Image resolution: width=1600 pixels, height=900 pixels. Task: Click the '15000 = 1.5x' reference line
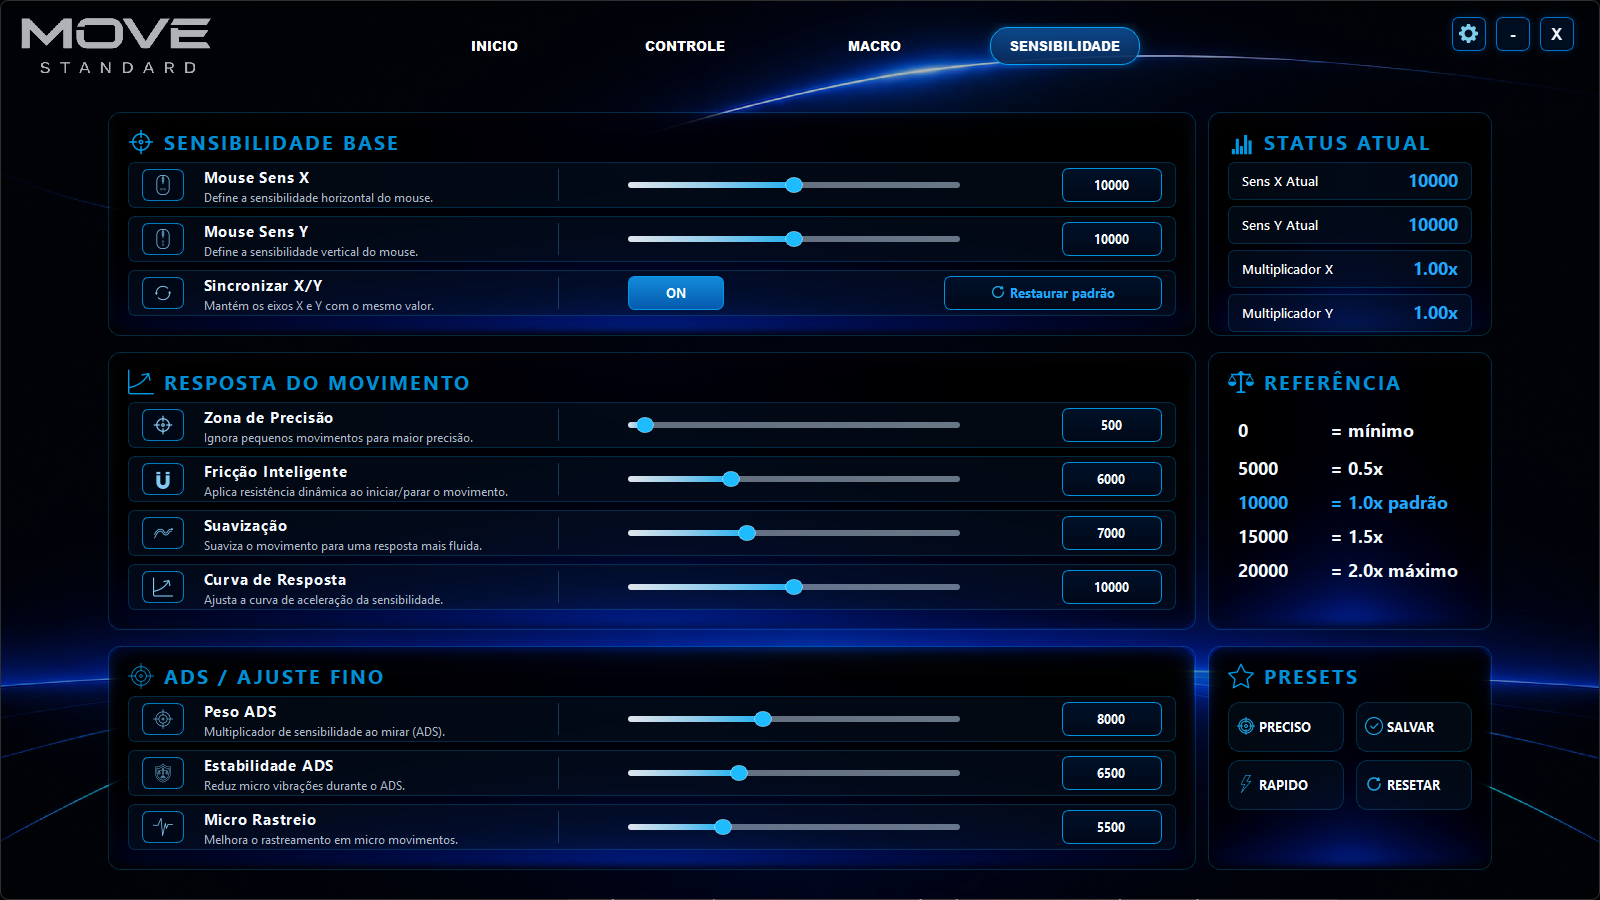click(x=1311, y=537)
